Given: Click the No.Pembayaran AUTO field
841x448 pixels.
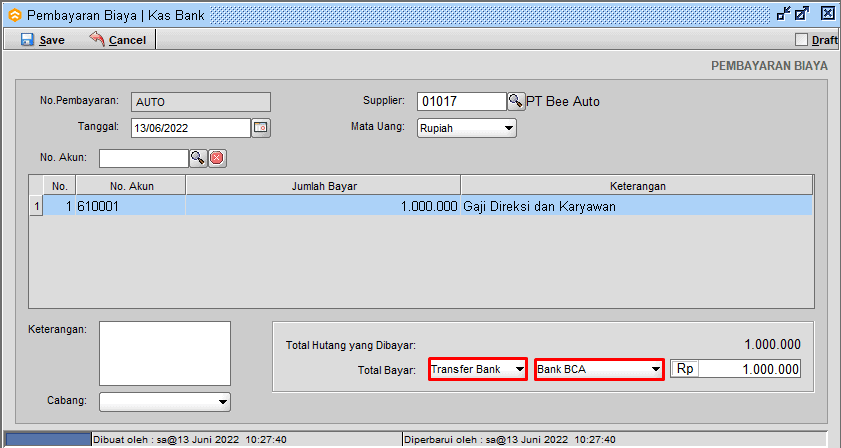Looking at the screenshot, I should tap(201, 102).
